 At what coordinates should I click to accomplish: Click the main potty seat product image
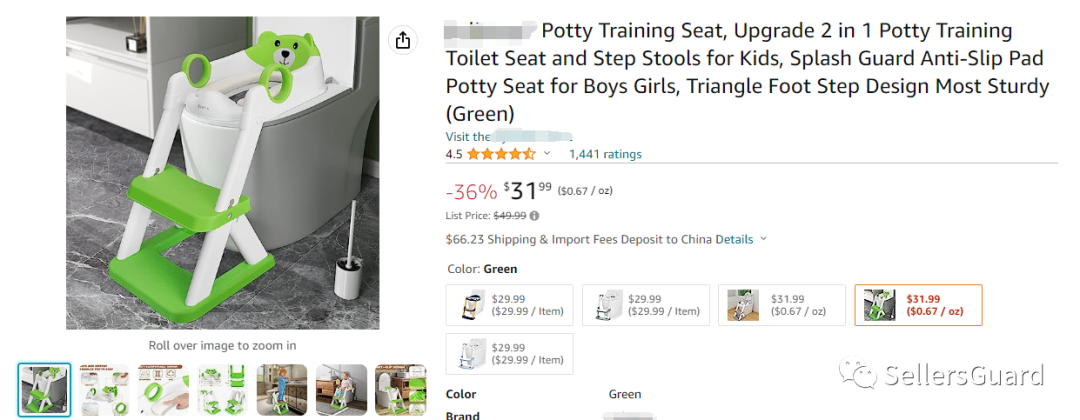[222, 172]
